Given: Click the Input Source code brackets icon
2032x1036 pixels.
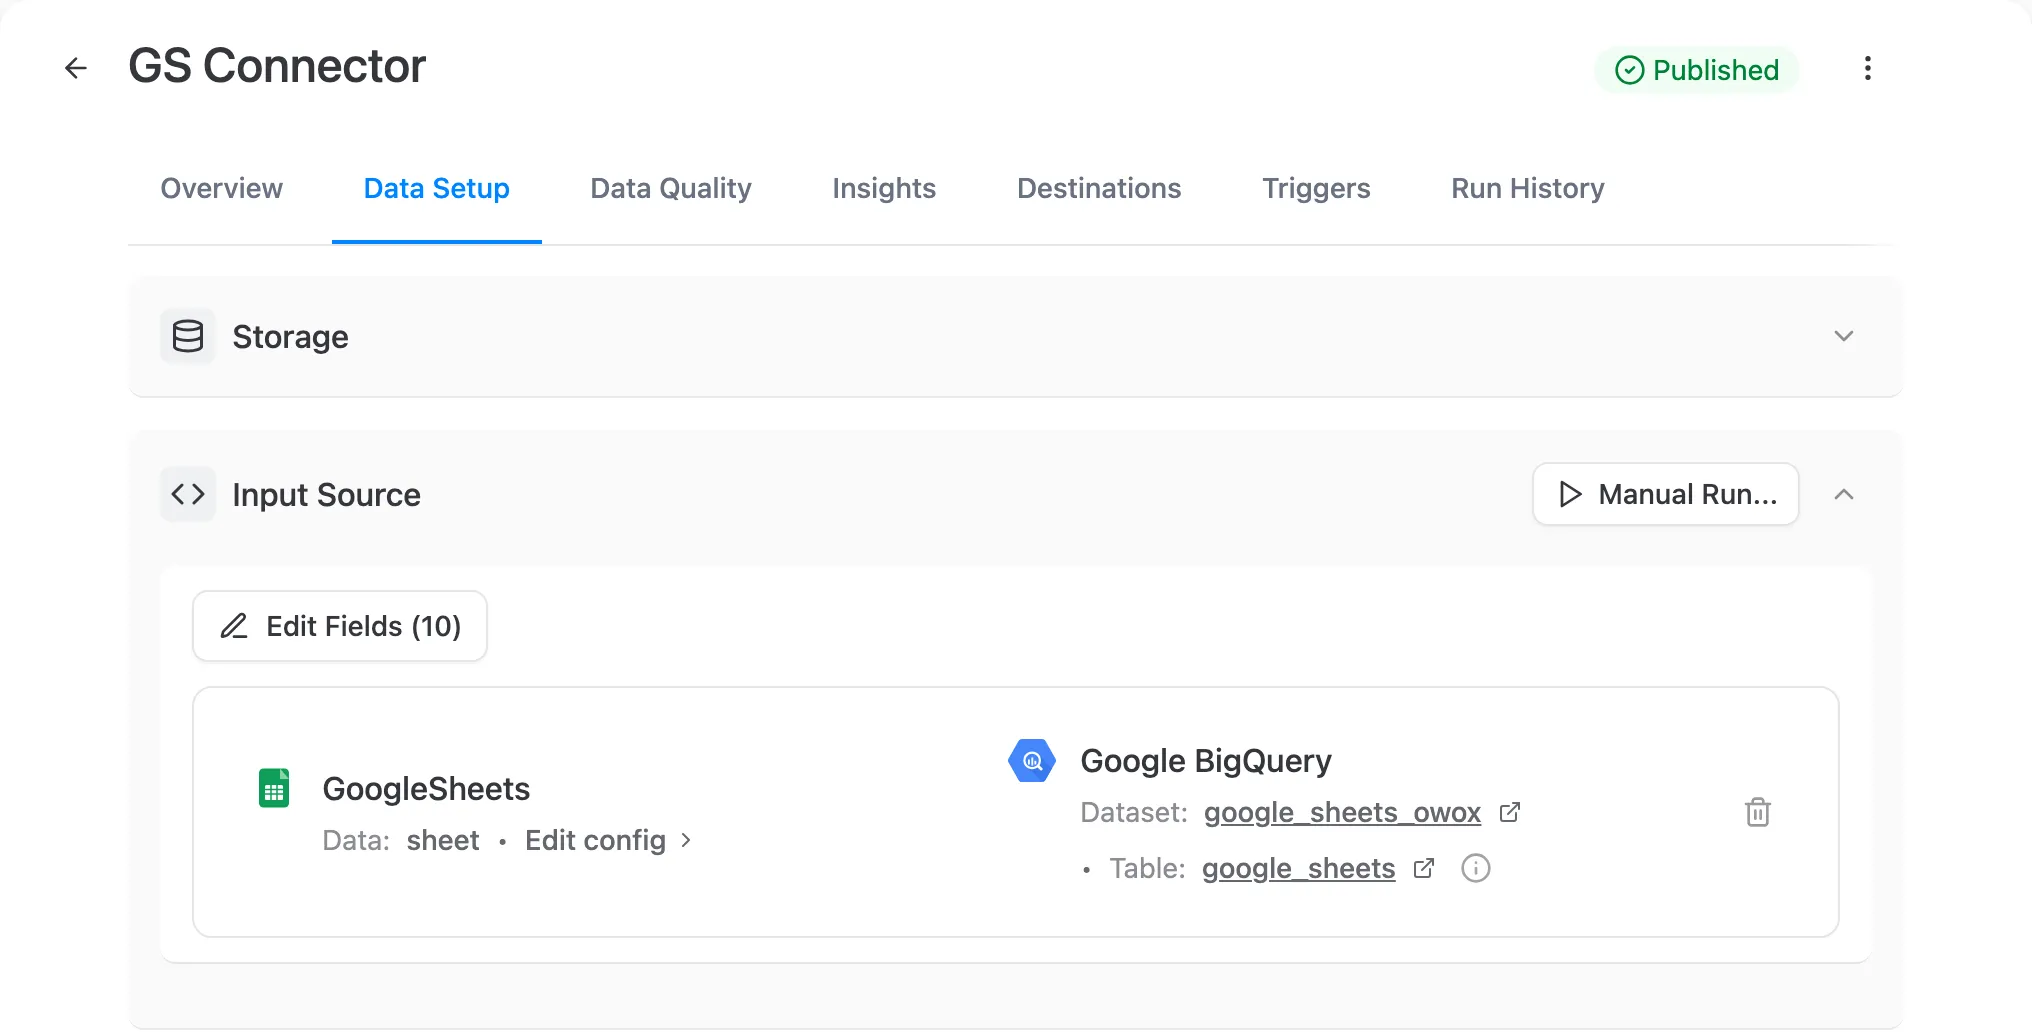Looking at the screenshot, I should [188, 494].
